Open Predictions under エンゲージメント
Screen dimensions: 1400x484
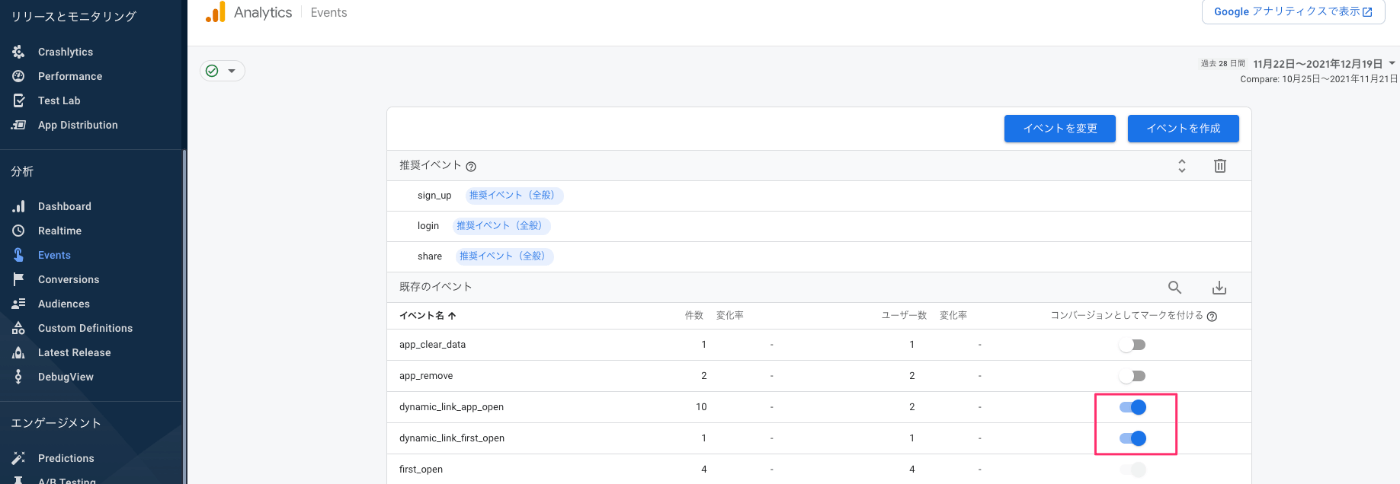click(x=66, y=459)
